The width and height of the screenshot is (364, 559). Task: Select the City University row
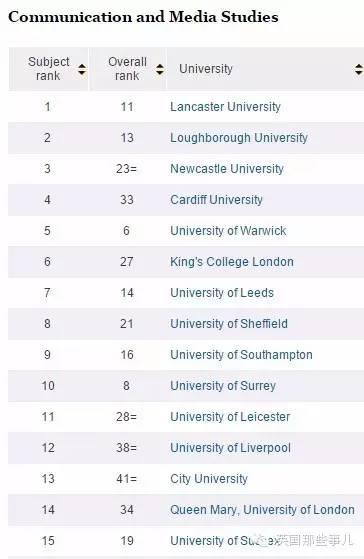click(186, 479)
